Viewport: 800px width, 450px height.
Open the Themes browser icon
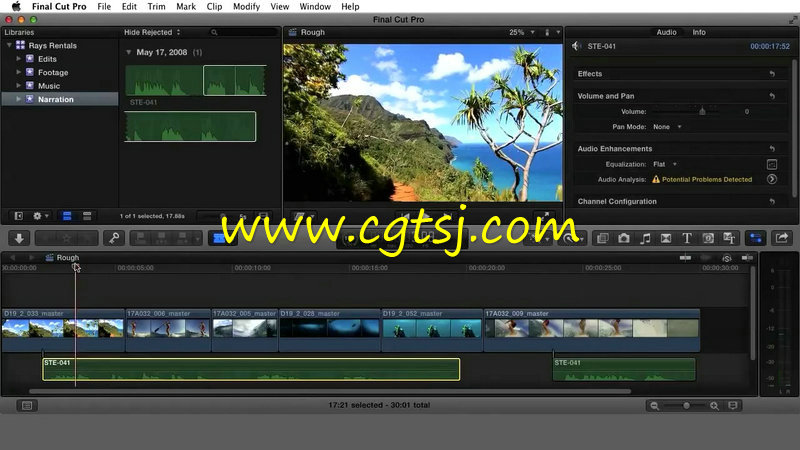tap(729, 238)
